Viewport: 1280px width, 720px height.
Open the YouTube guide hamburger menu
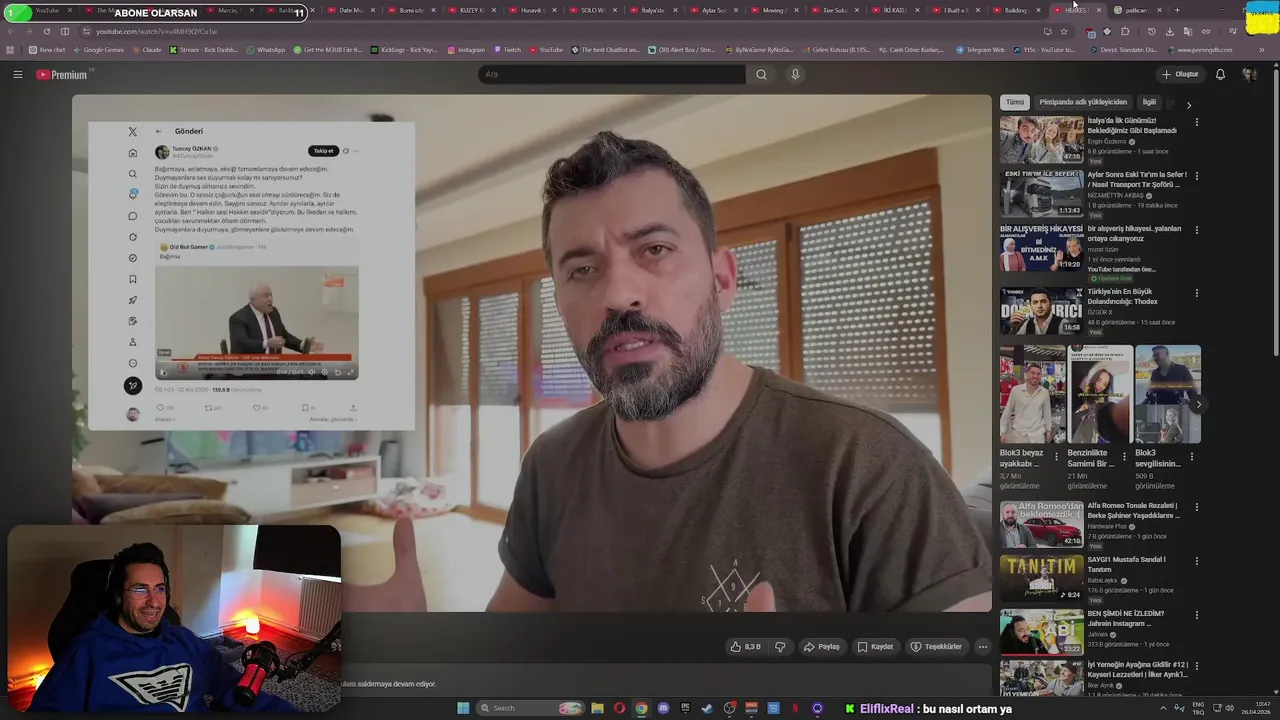coord(17,74)
